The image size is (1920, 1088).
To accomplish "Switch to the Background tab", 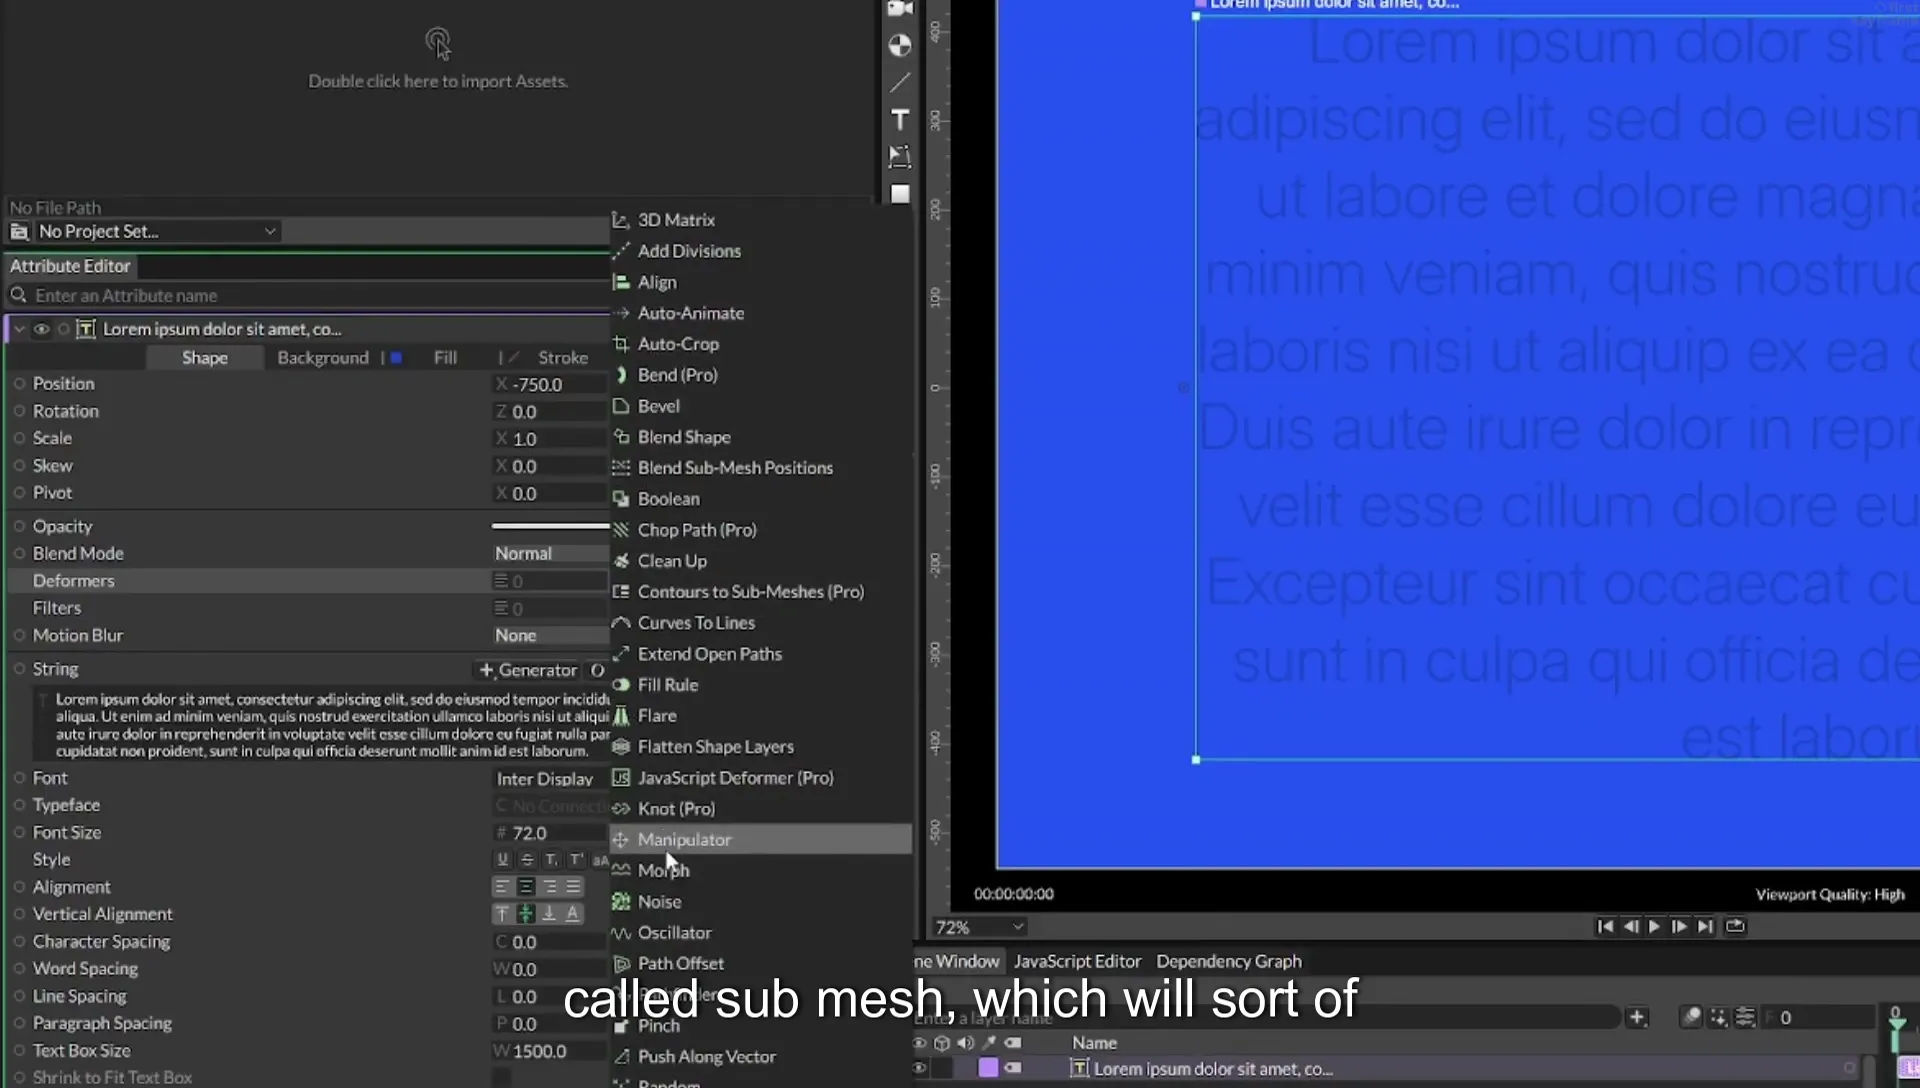I will [323, 358].
